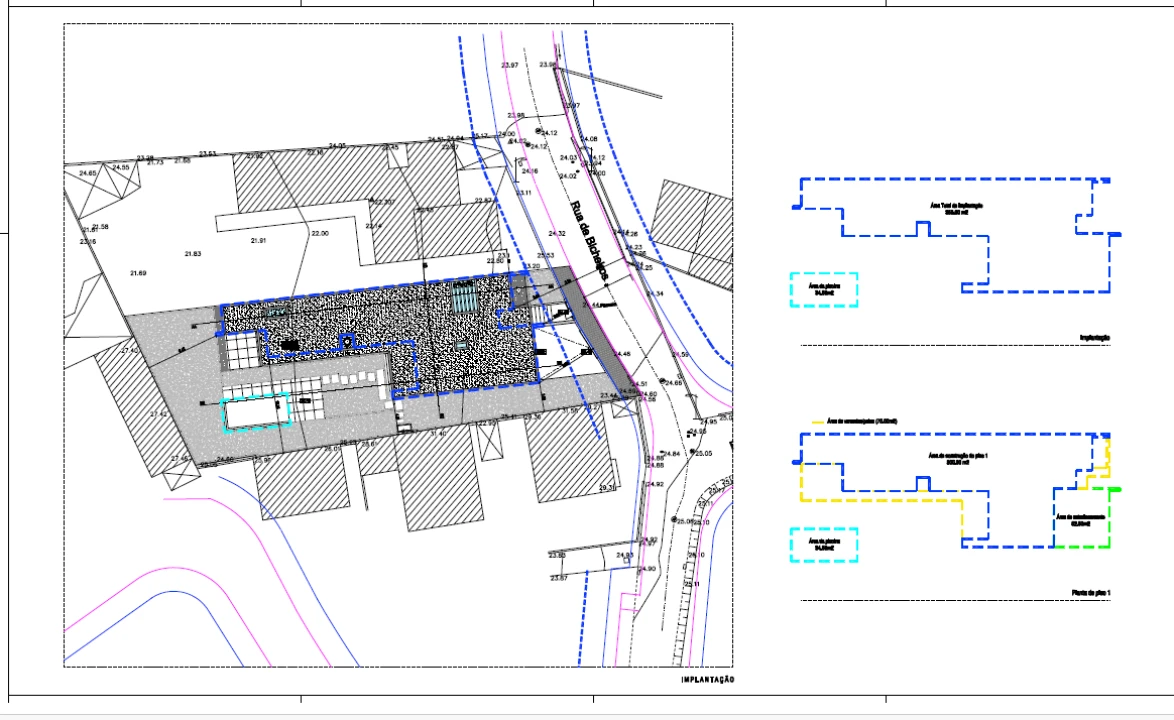
Task: Click the elevation label 21.91 on site plan
Action: click(259, 241)
